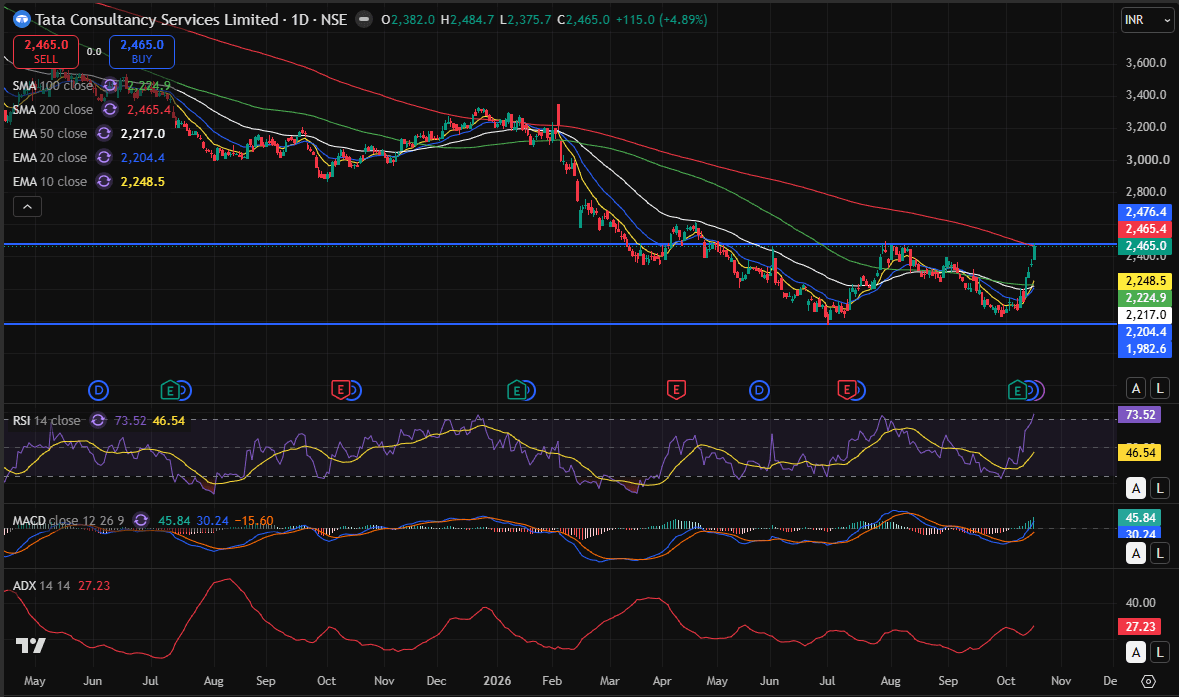This screenshot has height=697, width=1179.
Task: Open the red E earnings marker near Apr
Action: (x=676, y=390)
